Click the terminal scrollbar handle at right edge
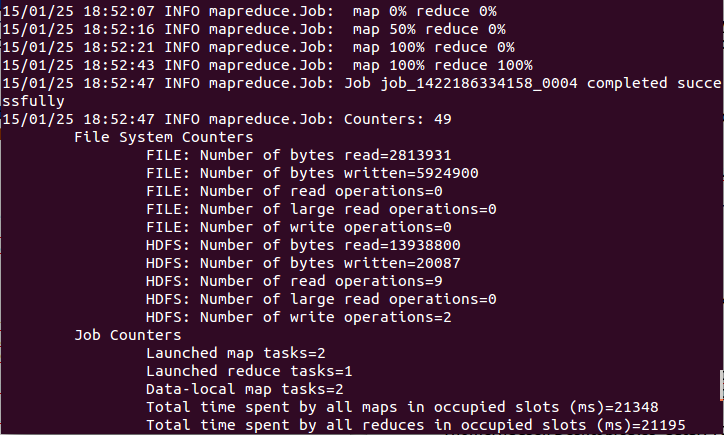Viewport: 724px width, 435px height. (722, 385)
